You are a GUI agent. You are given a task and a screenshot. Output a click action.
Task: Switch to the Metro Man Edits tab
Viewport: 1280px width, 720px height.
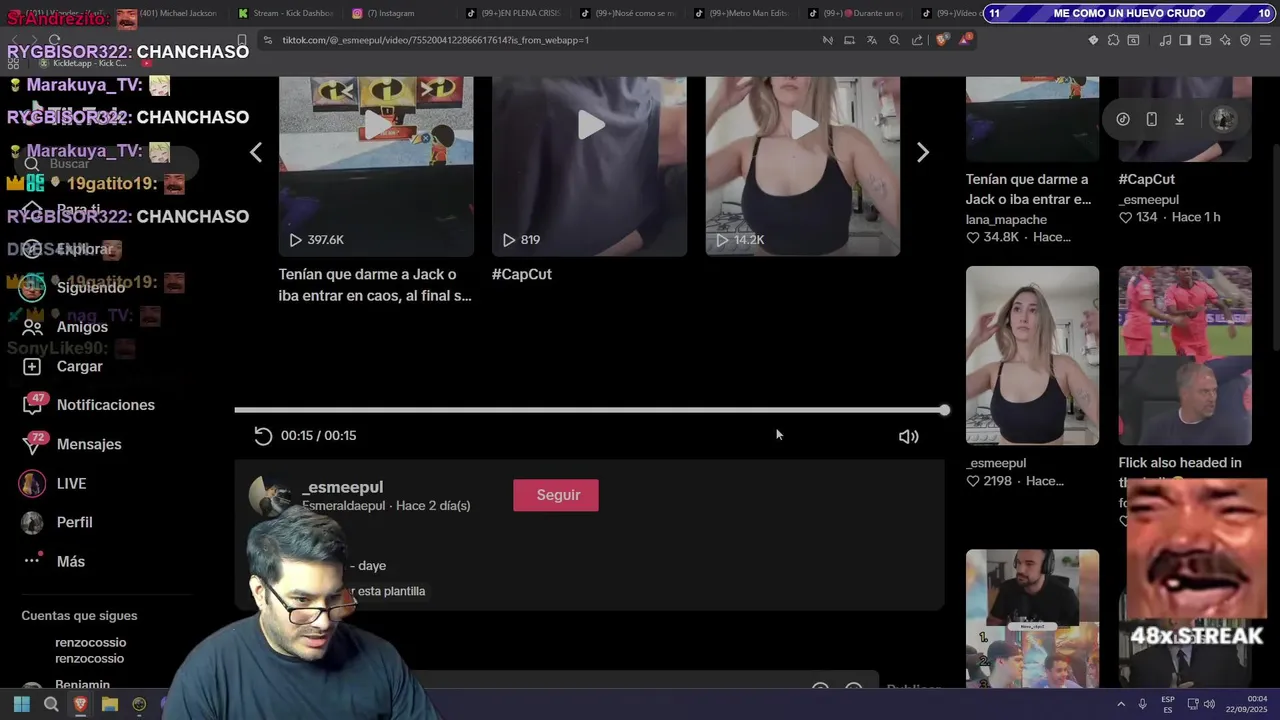click(x=740, y=13)
